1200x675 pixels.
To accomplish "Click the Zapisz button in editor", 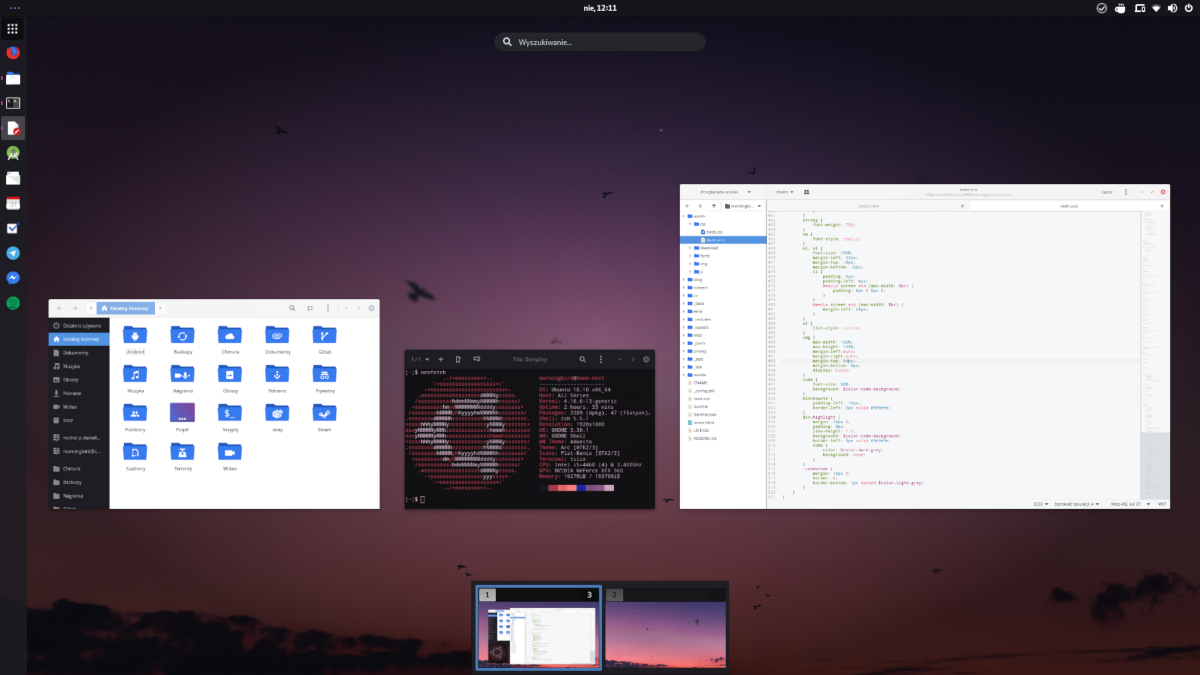I will point(1106,191).
